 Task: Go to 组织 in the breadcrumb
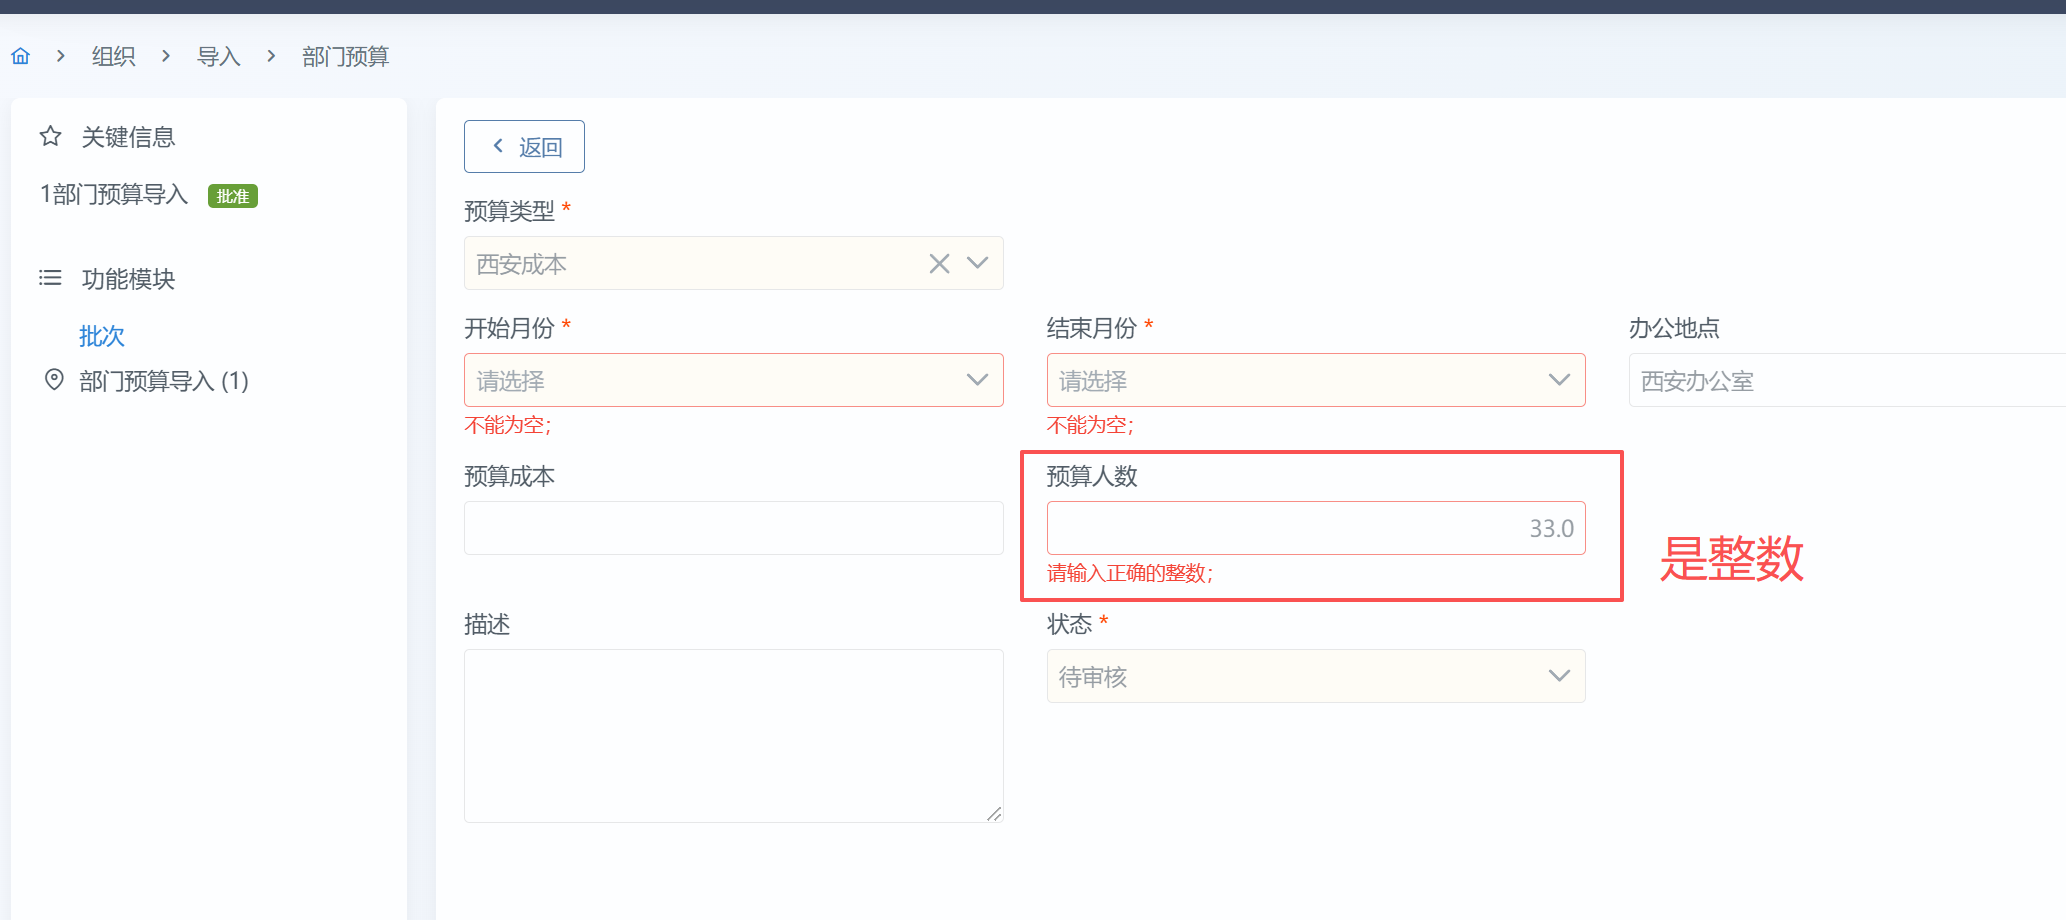[x=113, y=57]
